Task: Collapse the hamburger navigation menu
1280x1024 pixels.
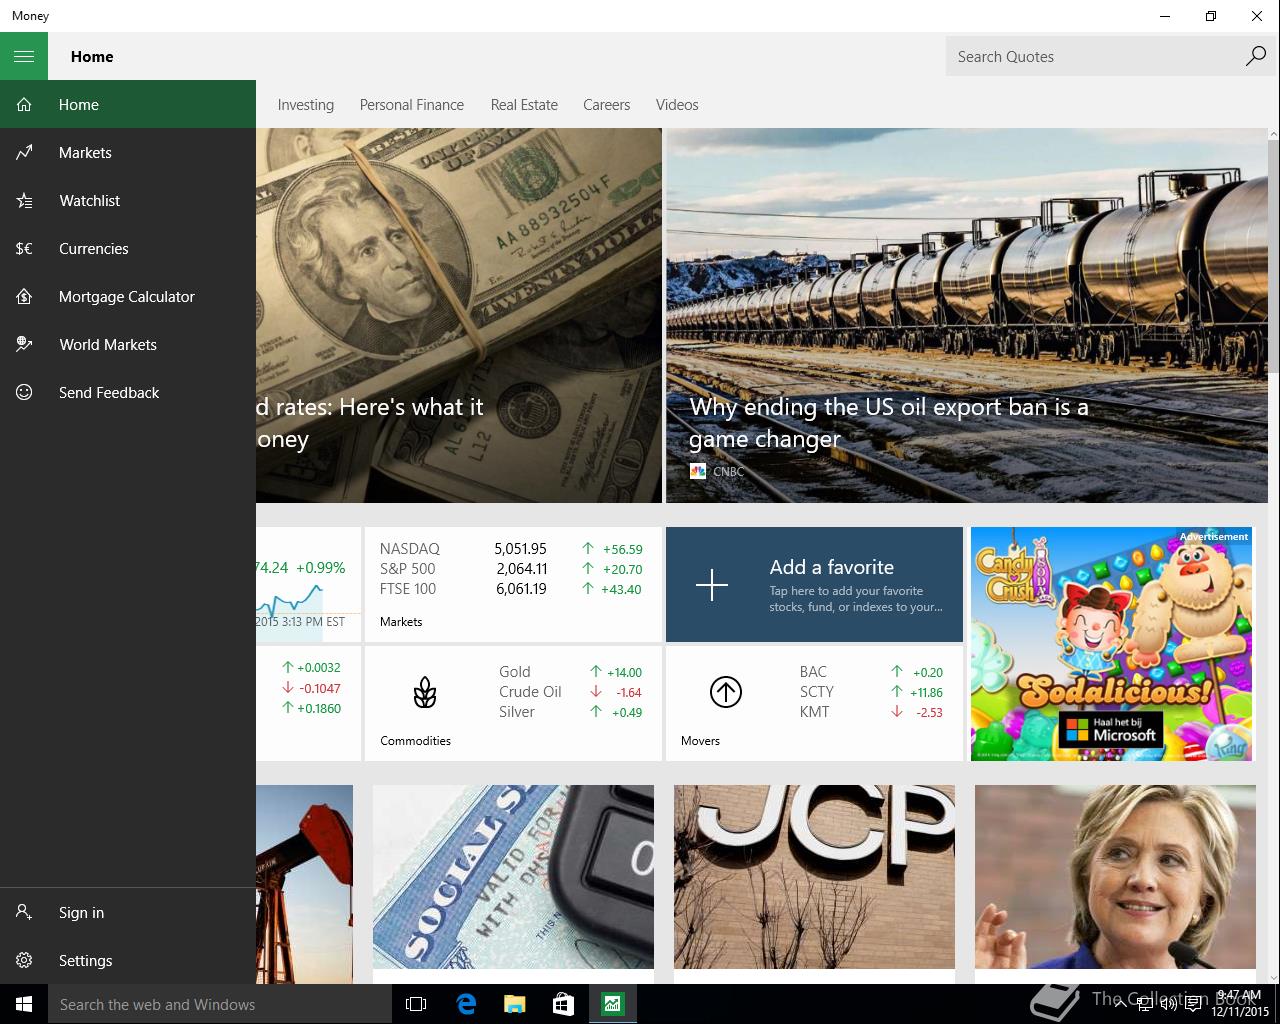Action: point(24,56)
